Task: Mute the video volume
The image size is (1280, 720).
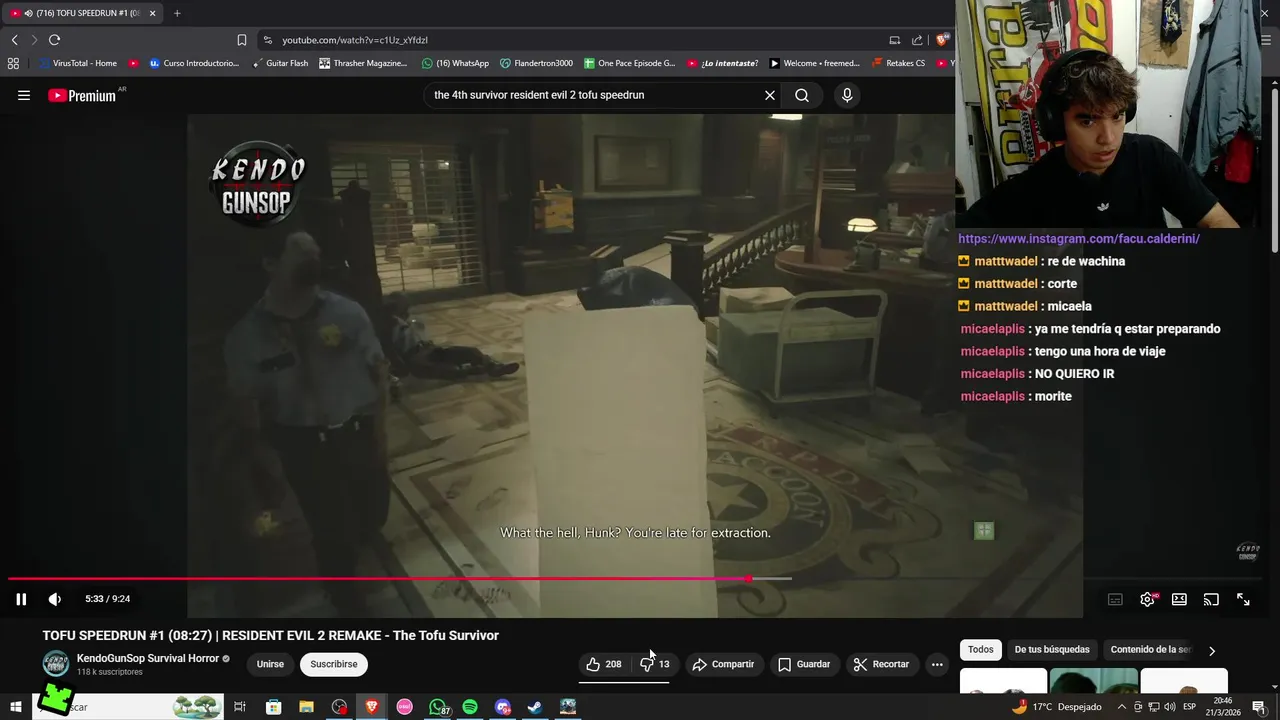Action: click(x=55, y=599)
